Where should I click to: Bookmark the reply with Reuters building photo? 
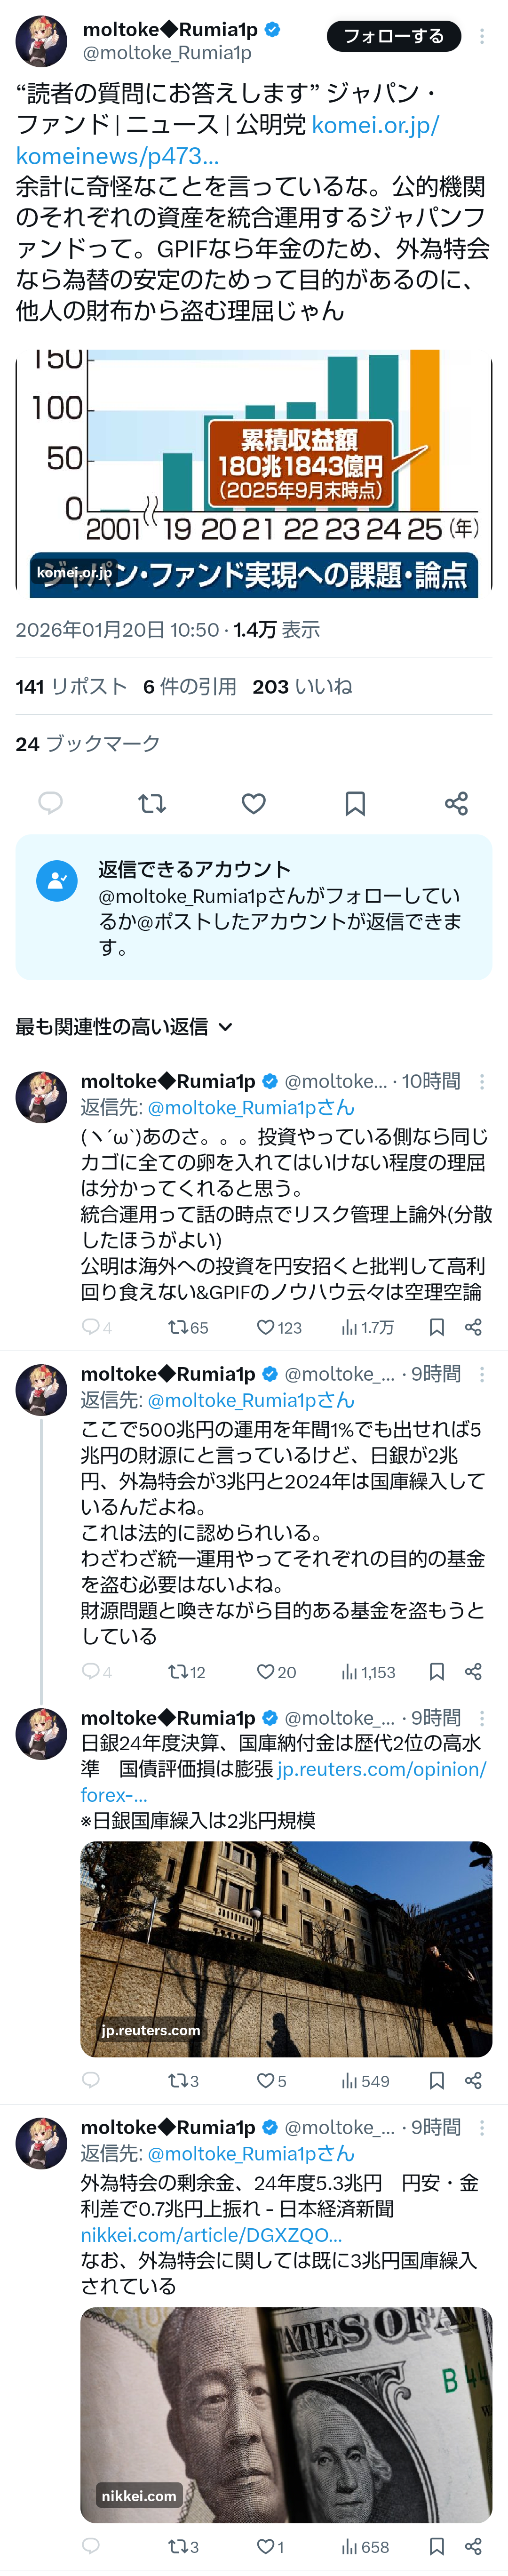[x=437, y=2081]
